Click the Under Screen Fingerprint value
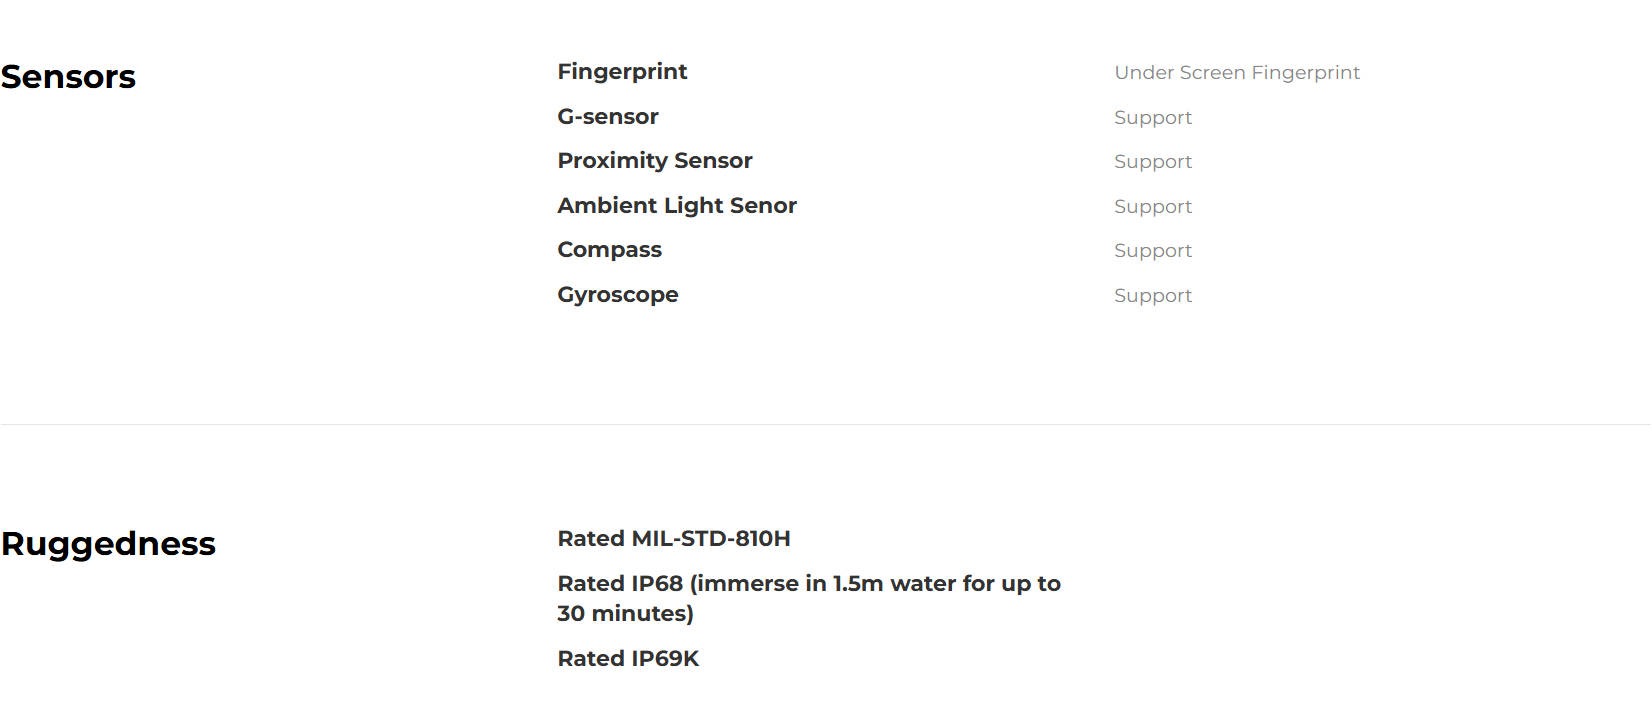This screenshot has height=707, width=1652. [1237, 73]
